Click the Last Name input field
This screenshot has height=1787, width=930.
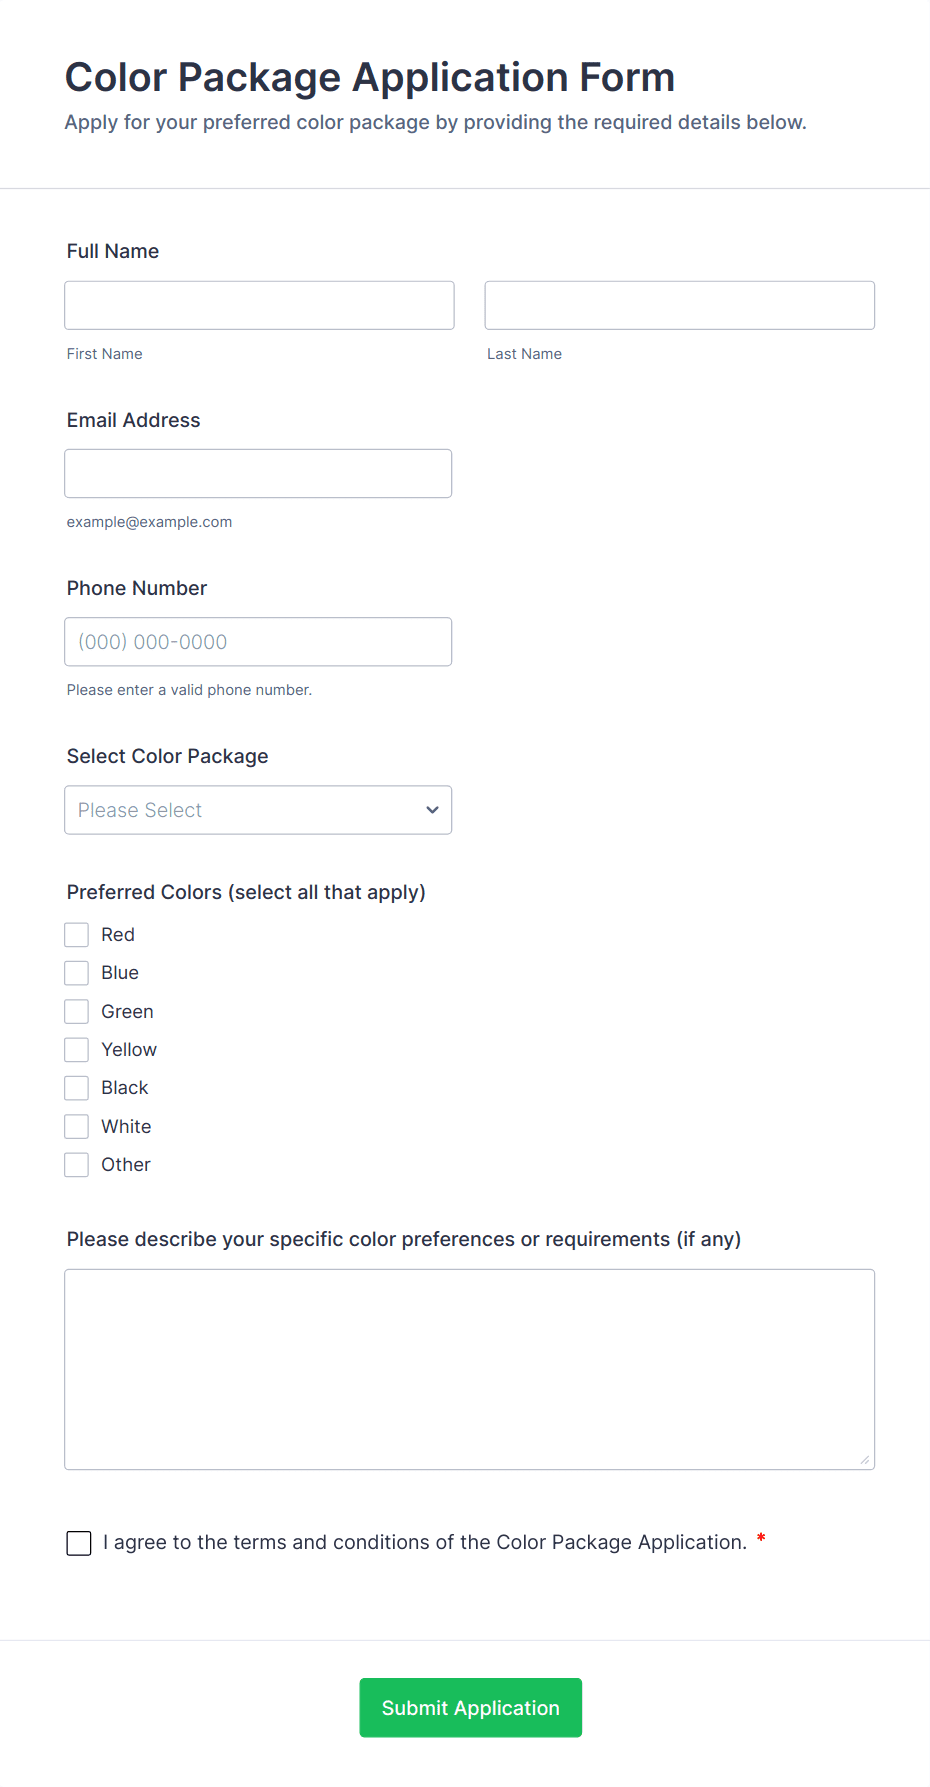click(679, 305)
